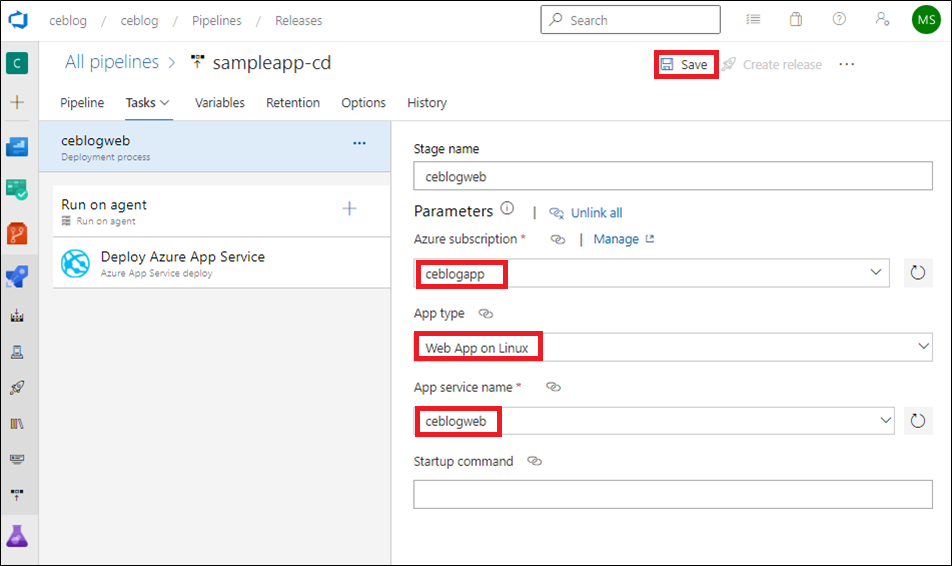Image resolution: width=952 pixels, height=566 pixels.
Task: Open the Help question mark icon
Action: (x=839, y=19)
